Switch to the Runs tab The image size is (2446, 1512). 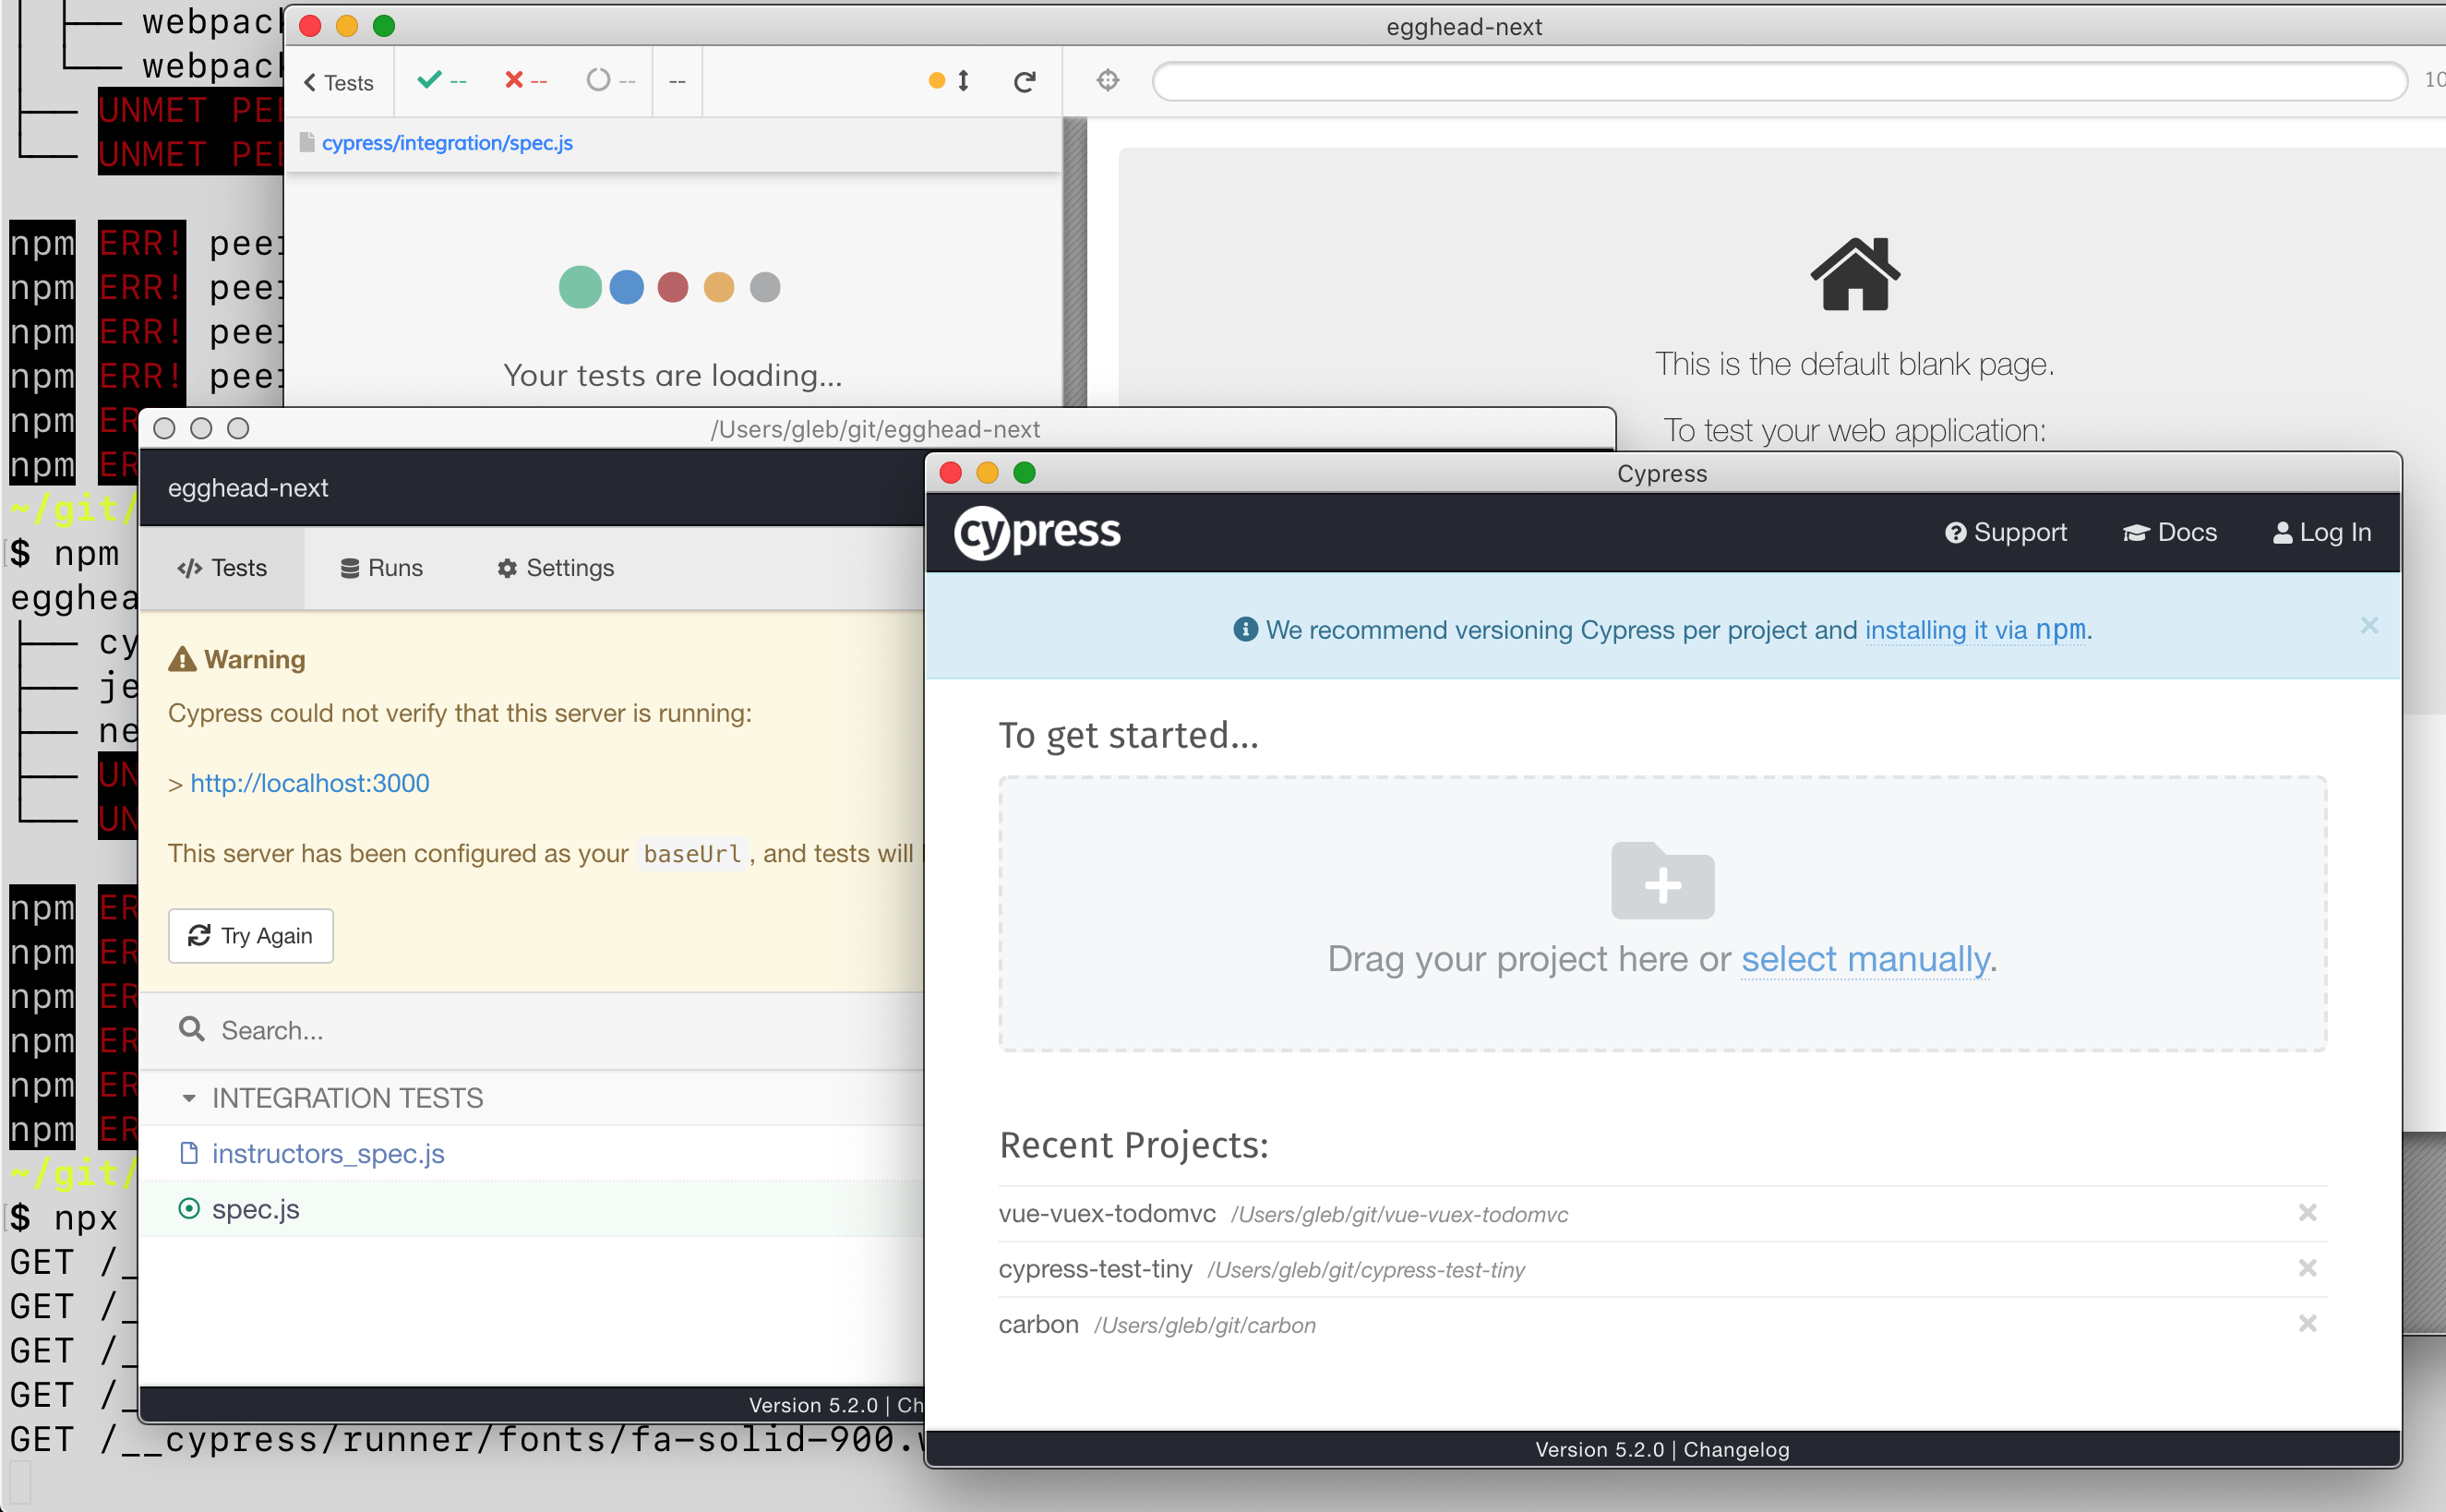click(x=382, y=568)
